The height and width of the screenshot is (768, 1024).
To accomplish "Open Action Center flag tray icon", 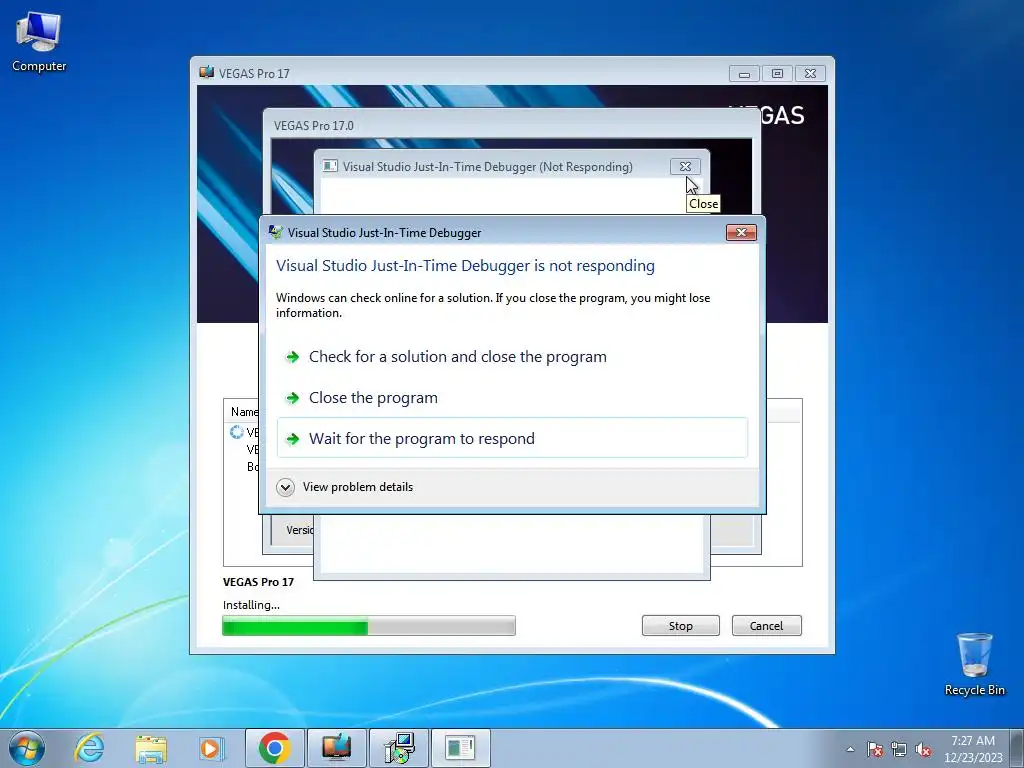I will [x=875, y=749].
